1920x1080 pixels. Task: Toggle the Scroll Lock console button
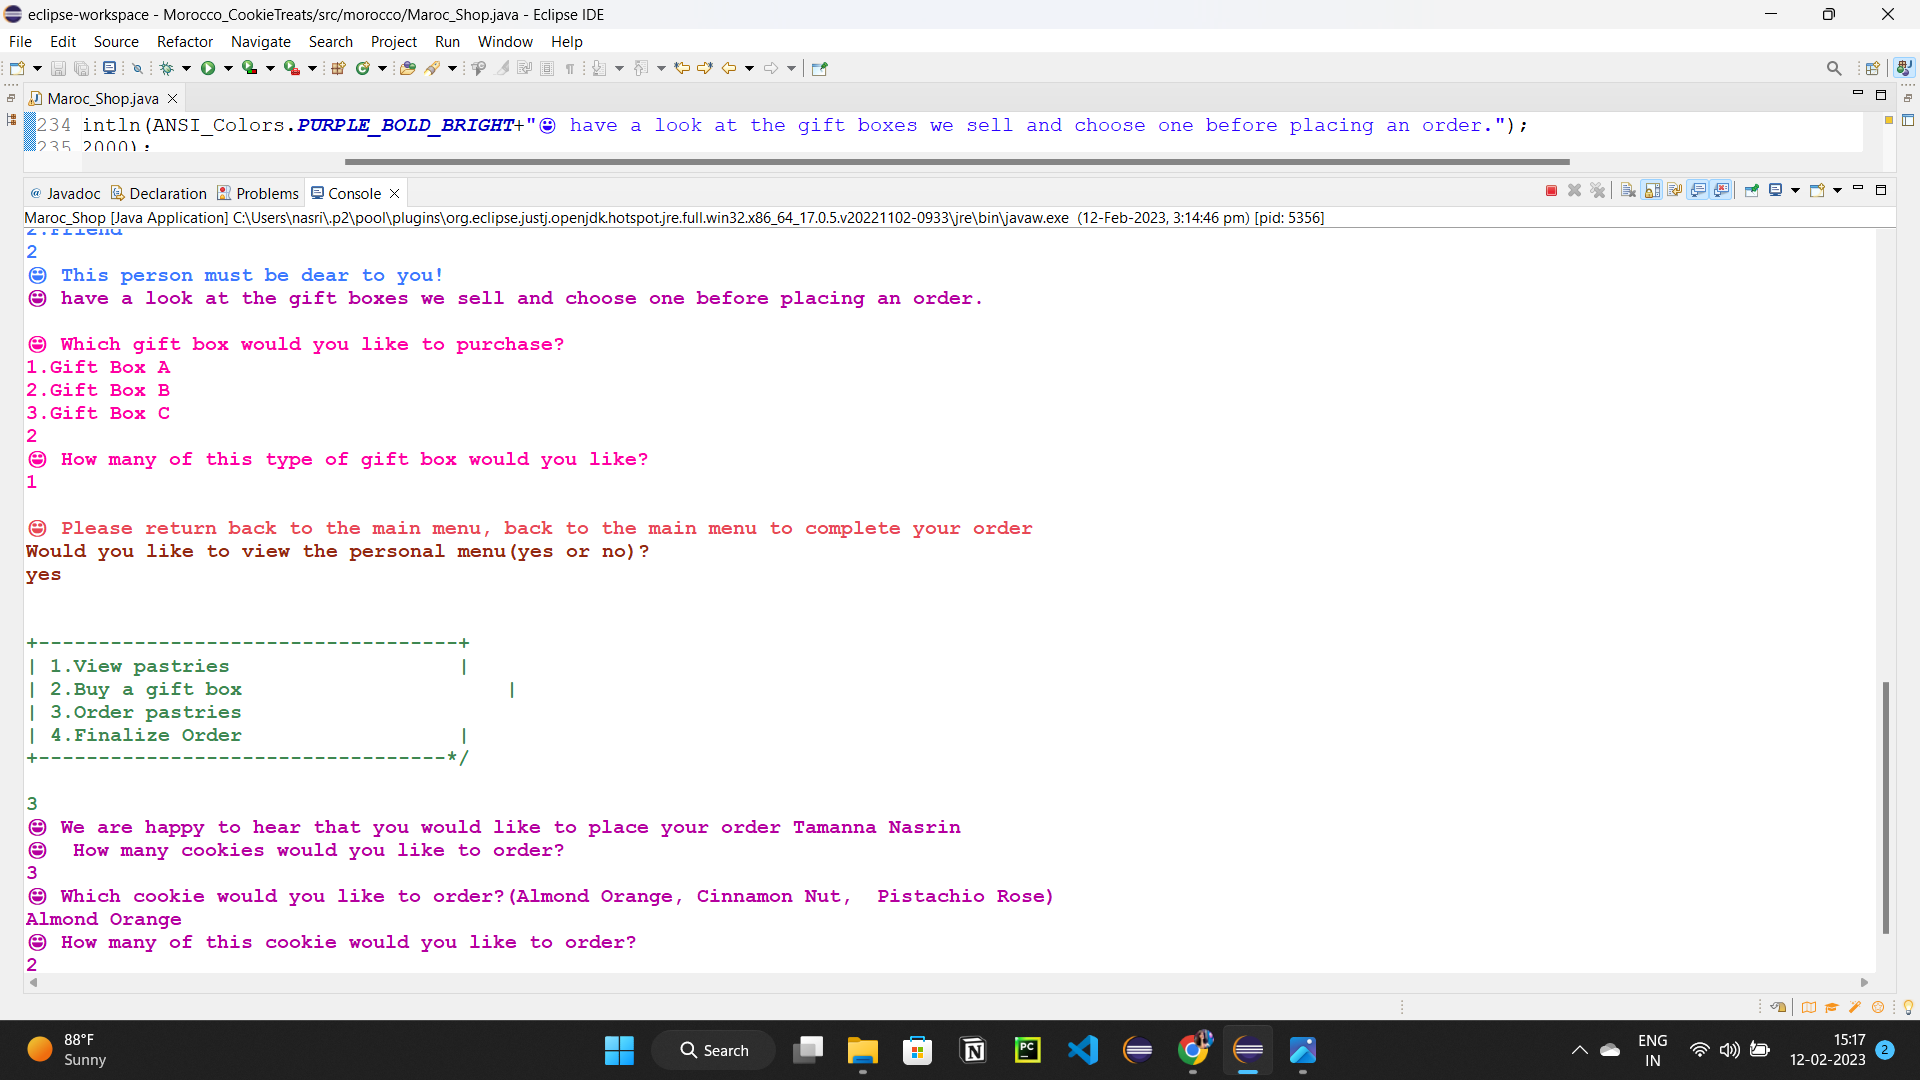point(1652,190)
